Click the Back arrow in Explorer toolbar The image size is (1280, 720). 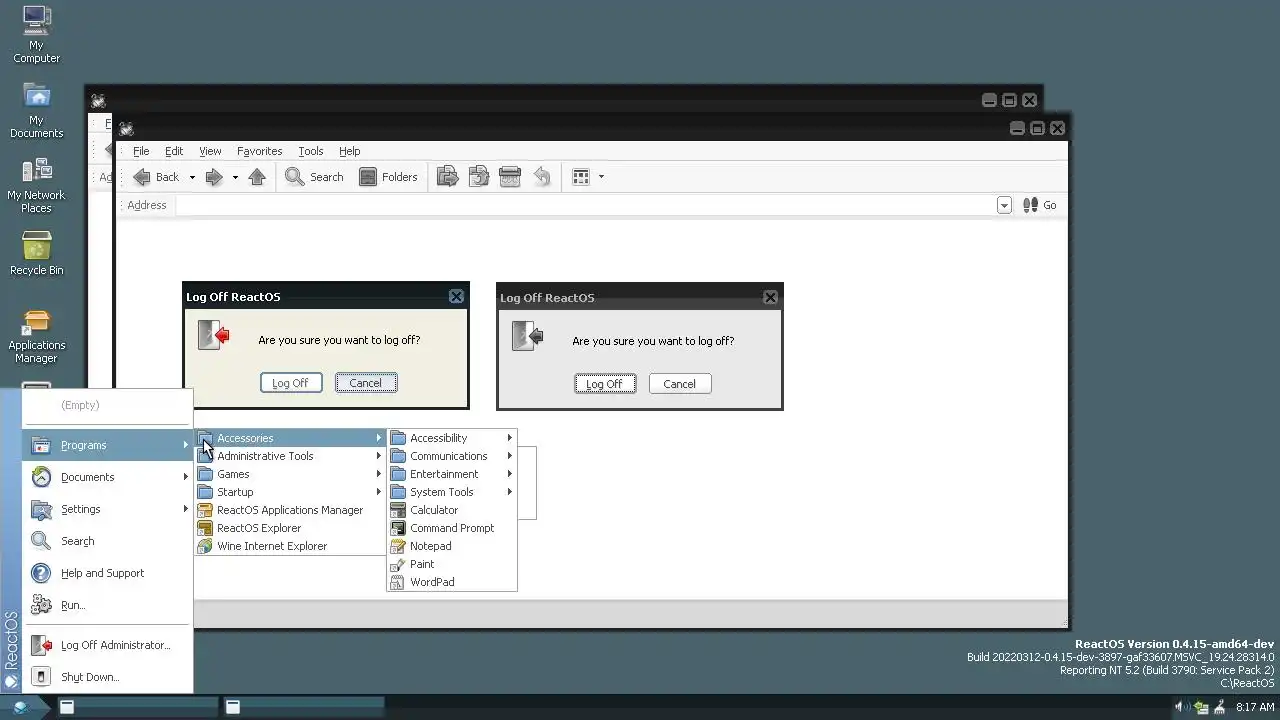coord(156,177)
